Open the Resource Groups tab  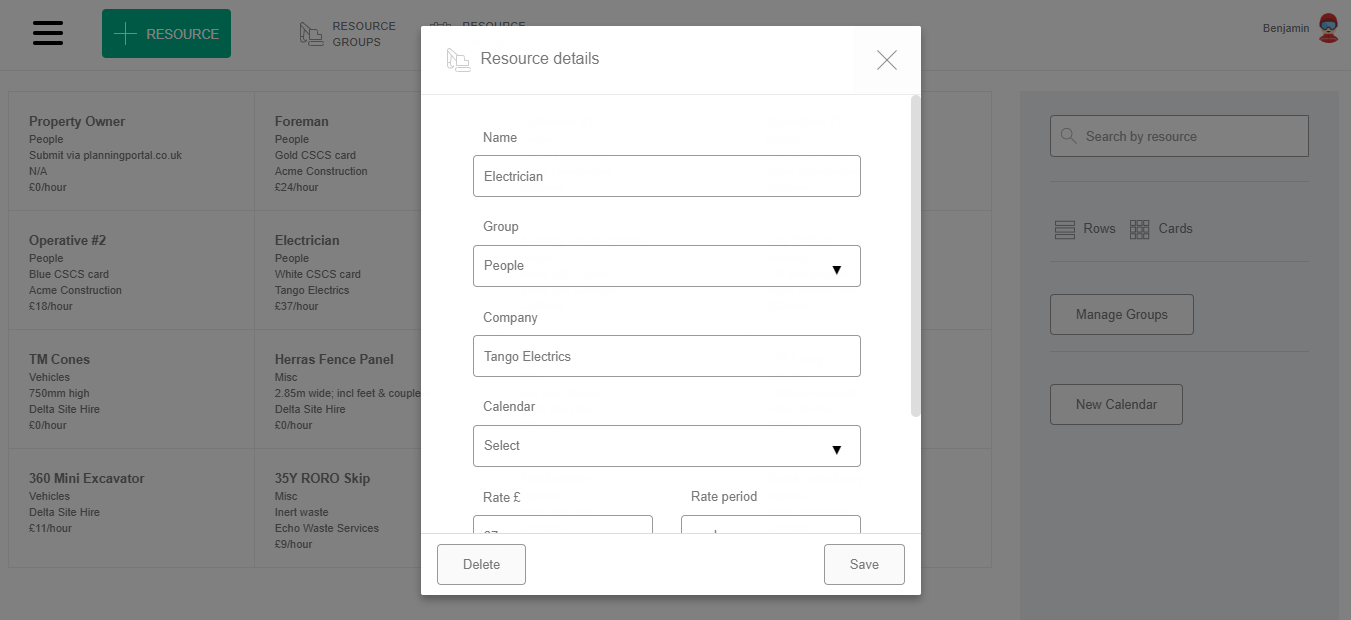347,34
